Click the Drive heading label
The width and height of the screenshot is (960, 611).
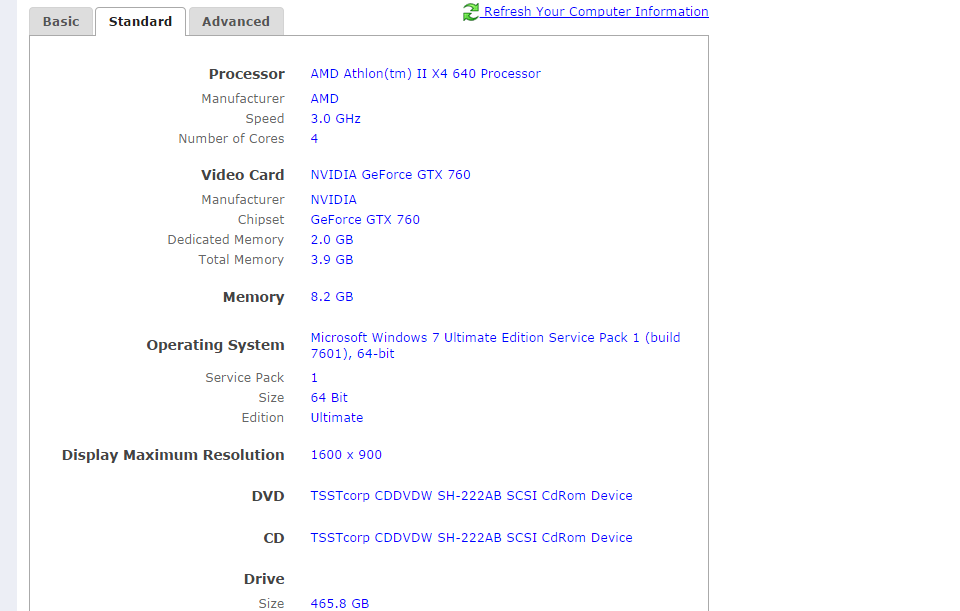264,579
